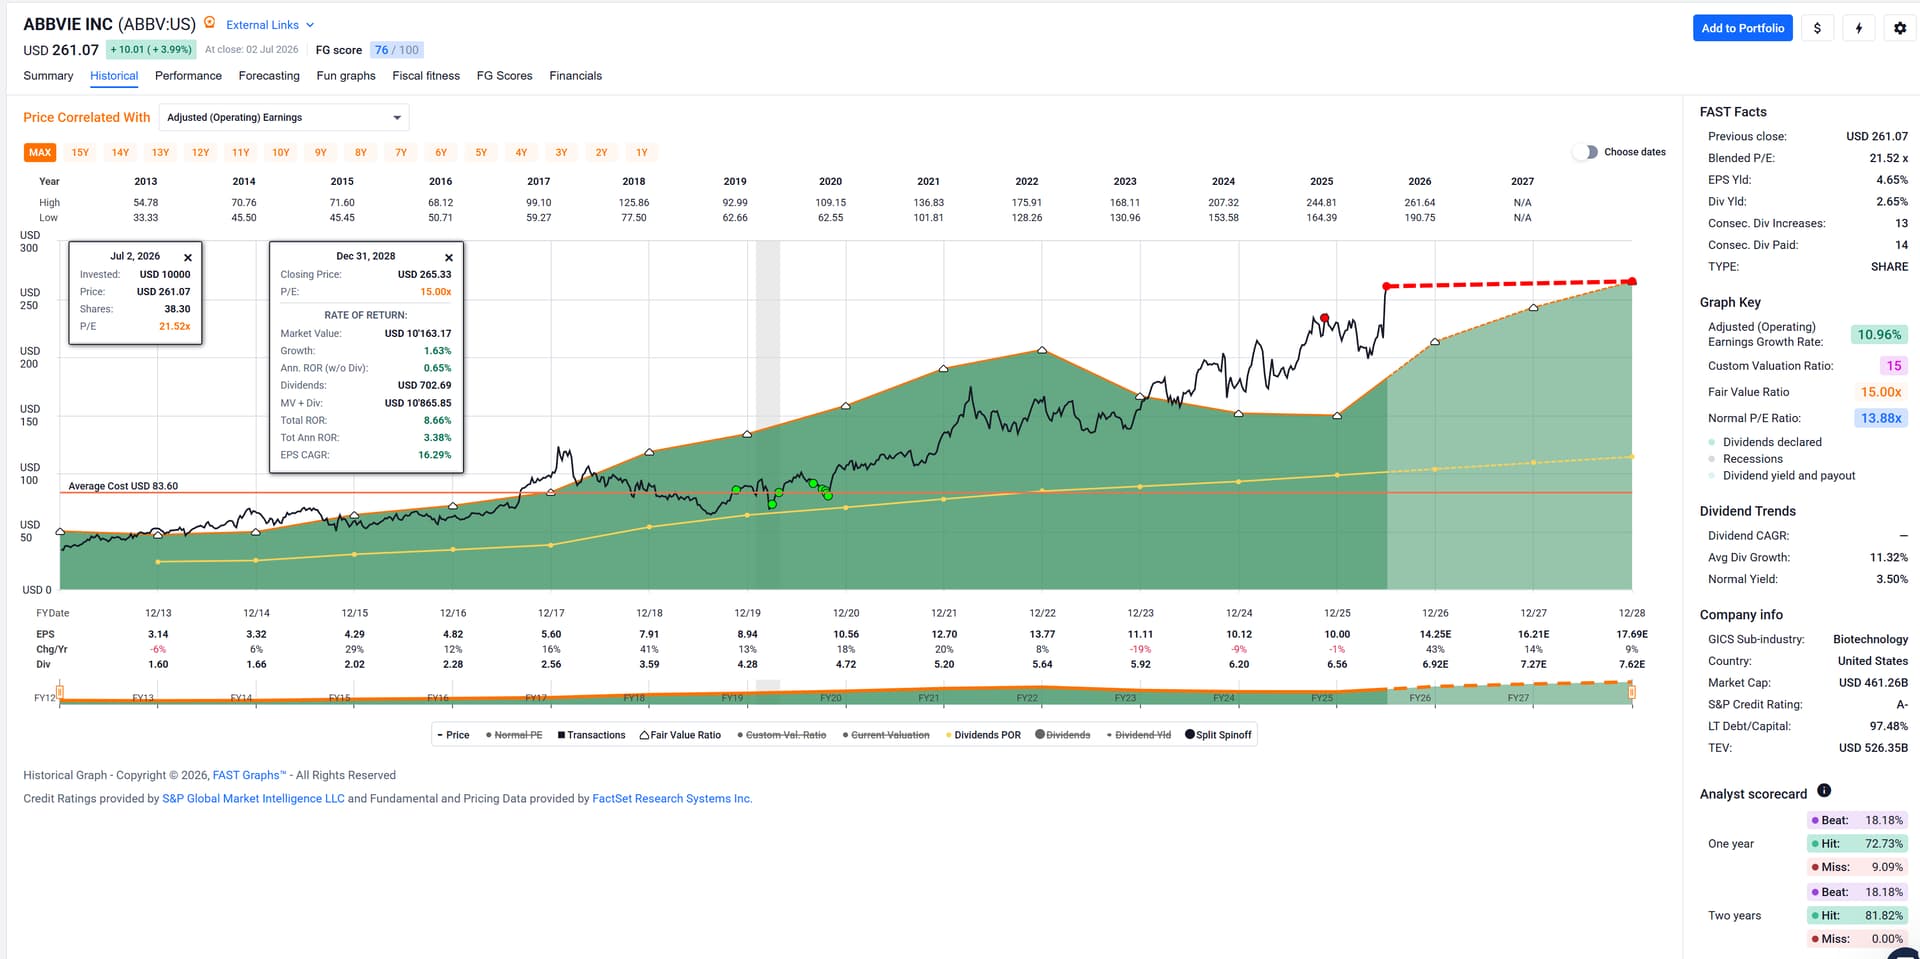
Task: Switch to the Performance tab
Action: 188,76
